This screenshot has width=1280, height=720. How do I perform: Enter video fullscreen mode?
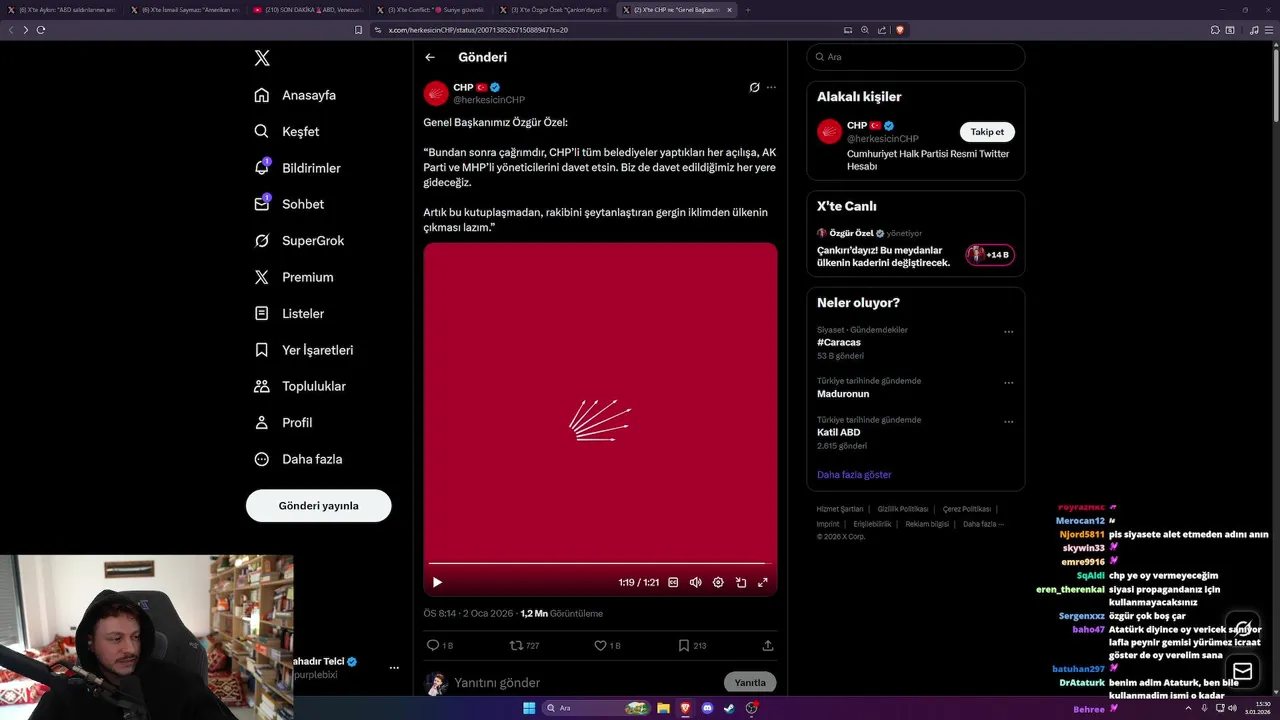763,582
